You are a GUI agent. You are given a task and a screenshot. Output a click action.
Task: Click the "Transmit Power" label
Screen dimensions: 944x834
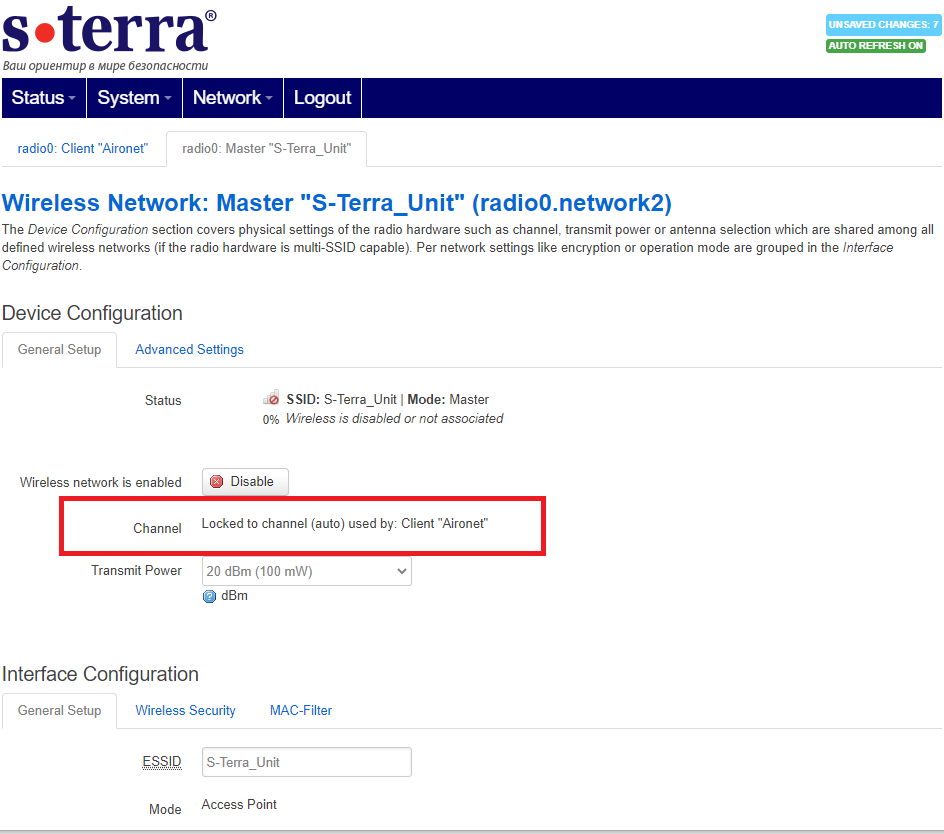[x=137, y=571]
